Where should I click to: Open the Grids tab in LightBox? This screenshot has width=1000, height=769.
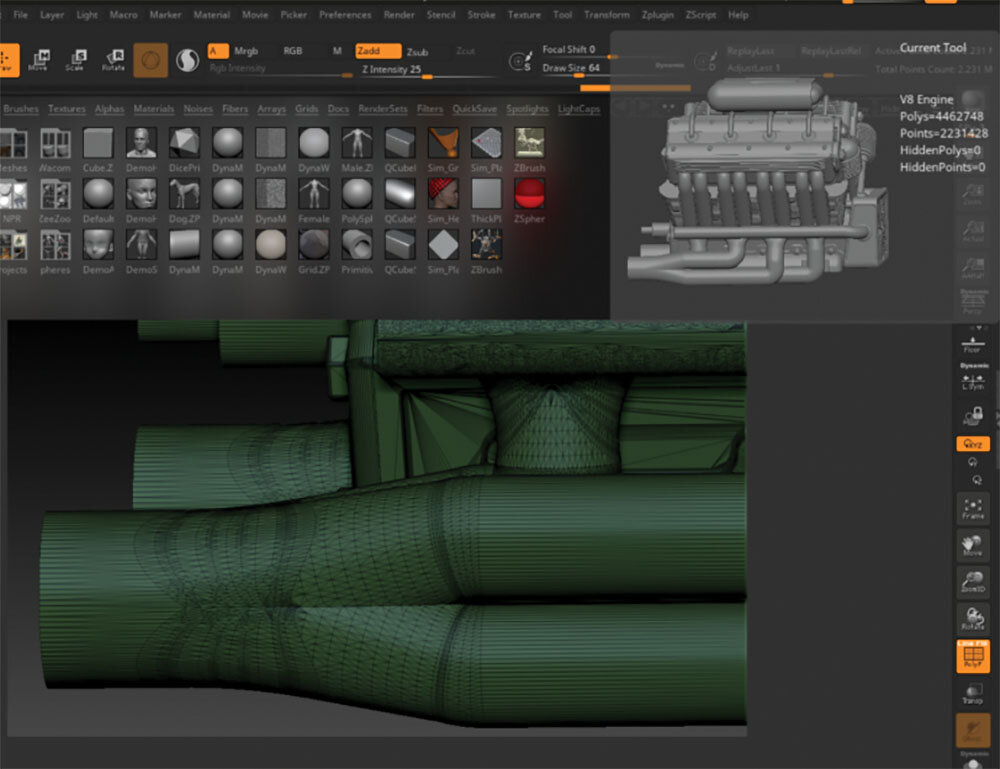pos(306,109)
